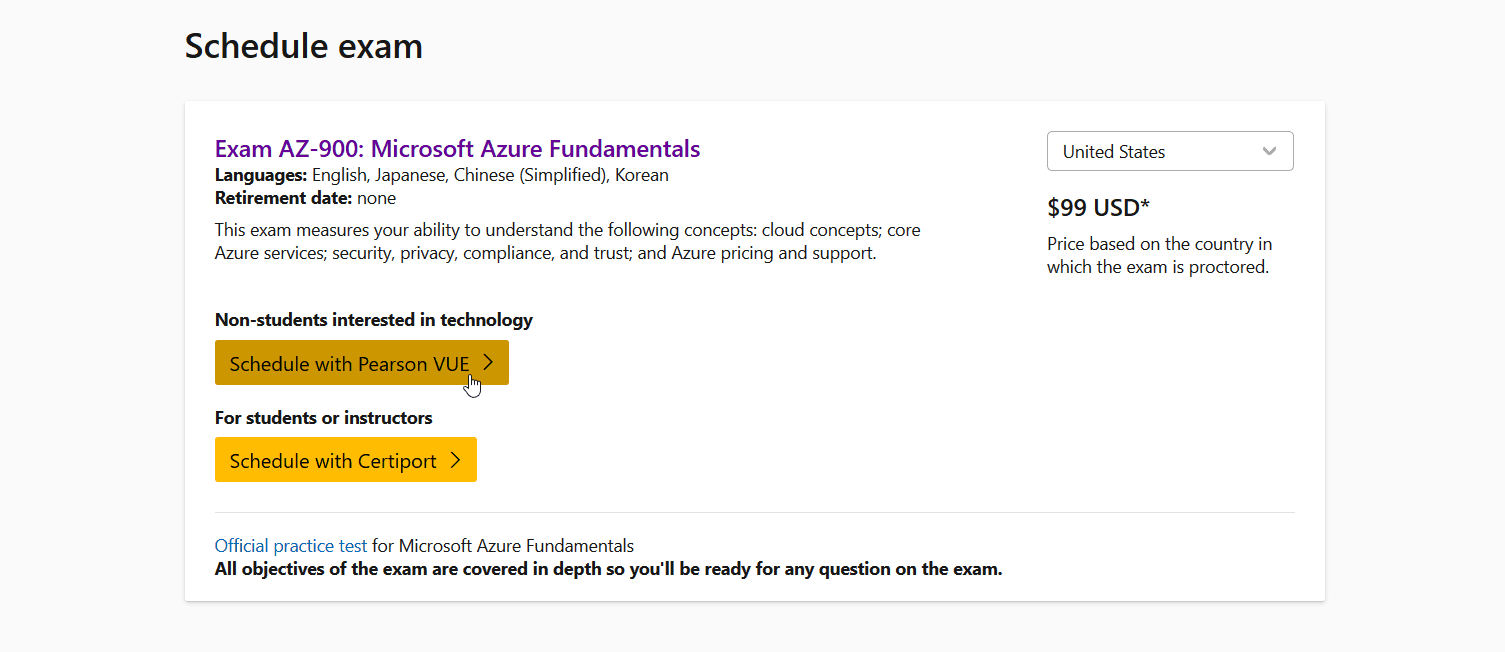Screen dimensions: 1505x652
Task: Click the Non-students interested in technology label
Action: [x=373, y=320]
